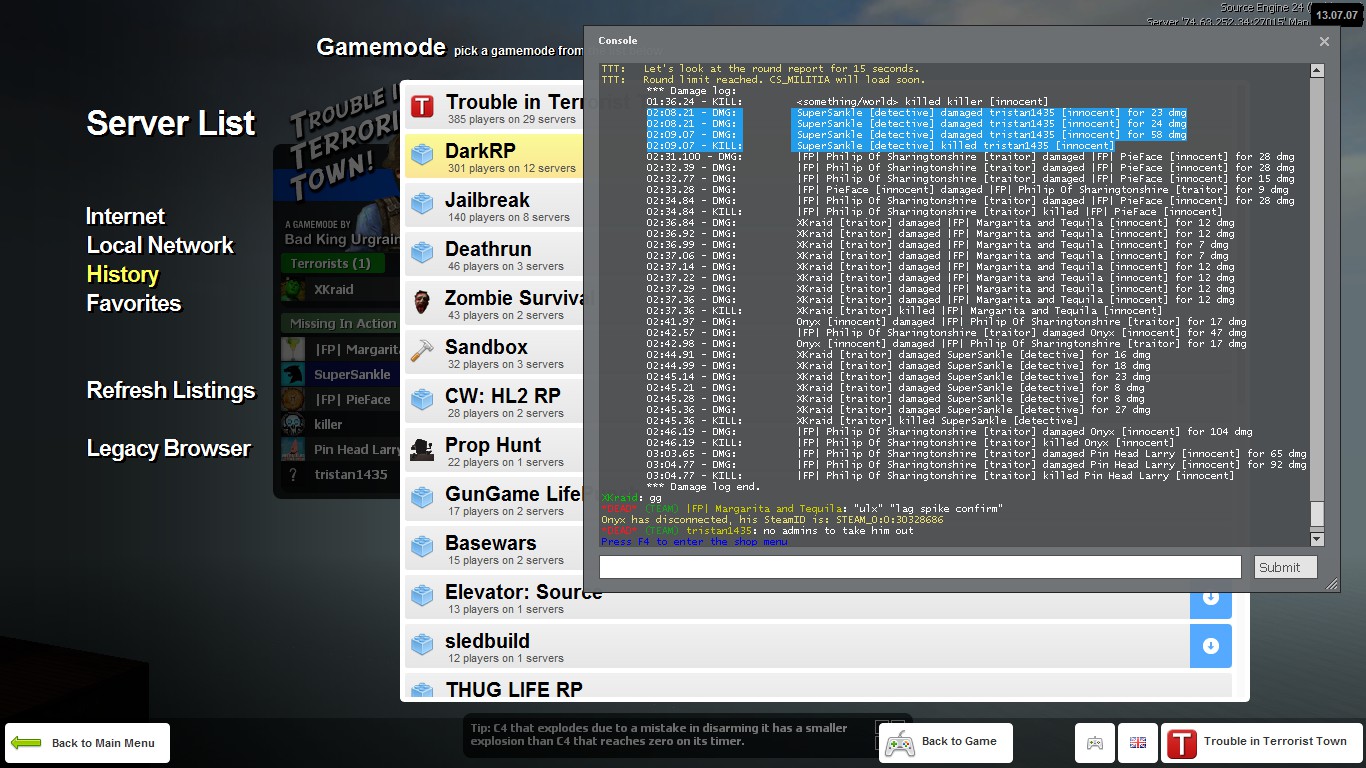The width and height of the screenshot is (1366, 768).
Task: Show the History server list
Action: (x=123, y=274)
